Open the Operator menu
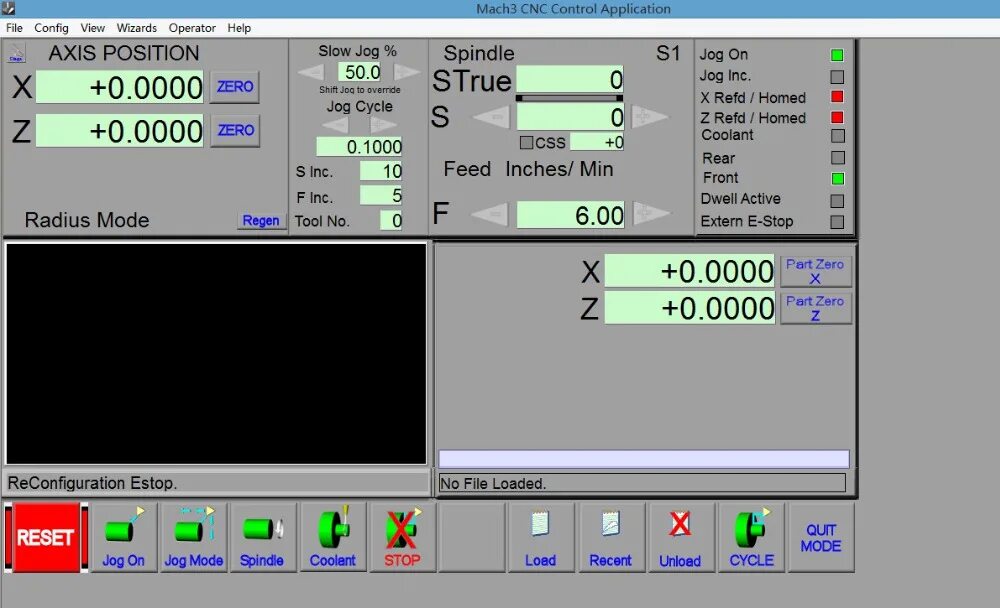Viewport: 1000px width, 608px height. [x=192, y=28]
